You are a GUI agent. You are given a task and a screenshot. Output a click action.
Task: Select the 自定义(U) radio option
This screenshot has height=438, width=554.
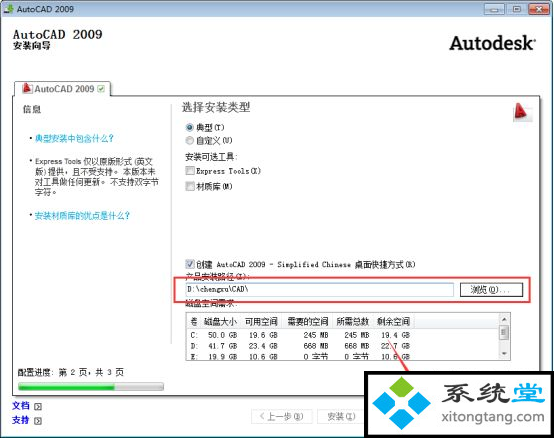point(190,141)
